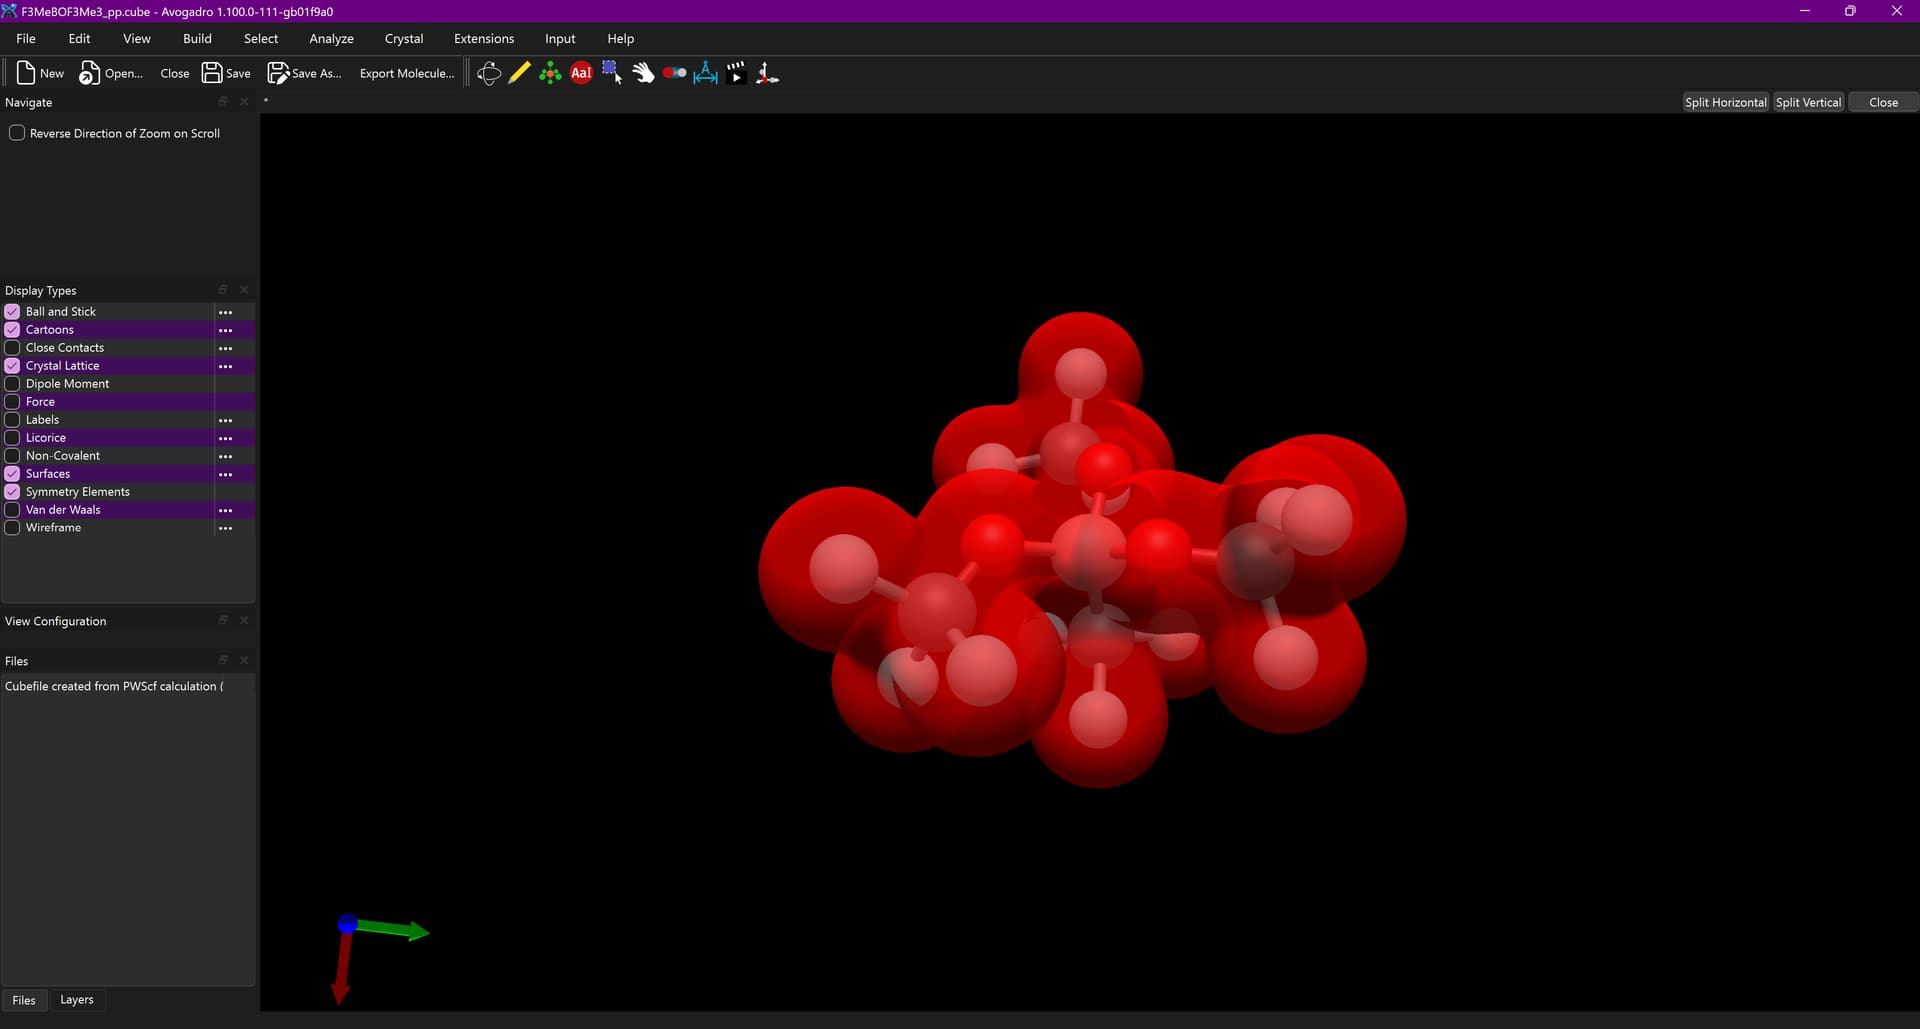Click the Split Horizontal button
Viewport: 1920px width, 1029px height.
coord(1725,103)
